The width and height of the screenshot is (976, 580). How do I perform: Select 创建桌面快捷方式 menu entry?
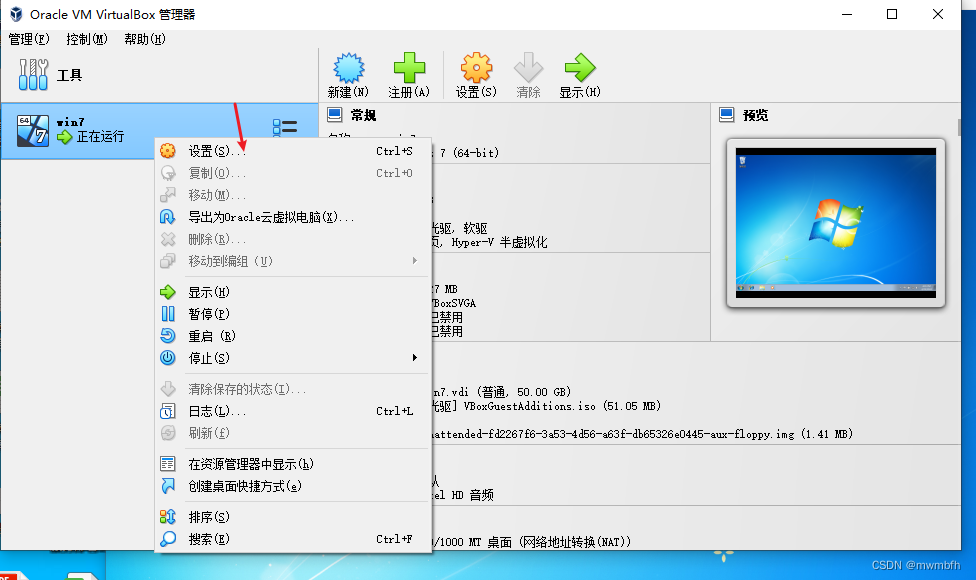tap(293, 486)
